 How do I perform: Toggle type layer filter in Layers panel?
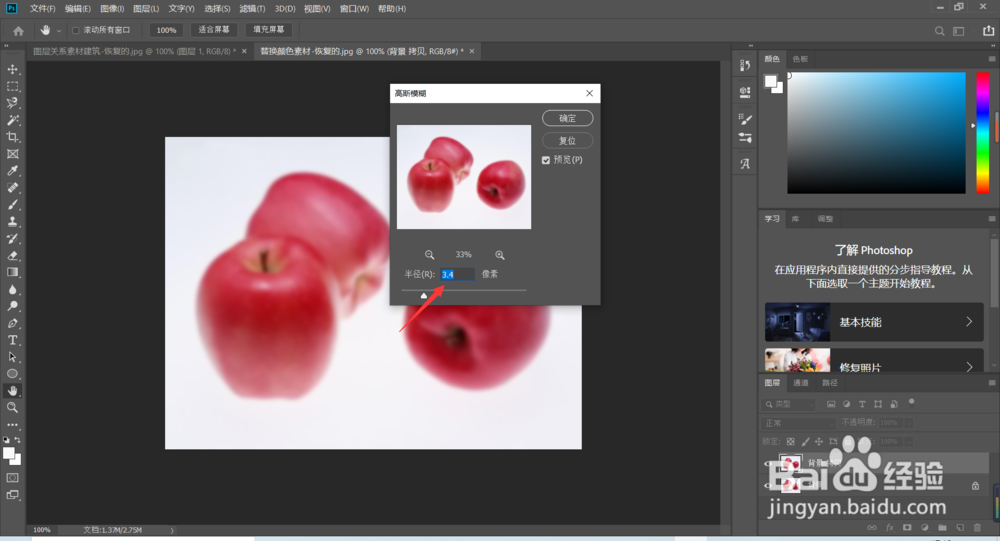862,404
